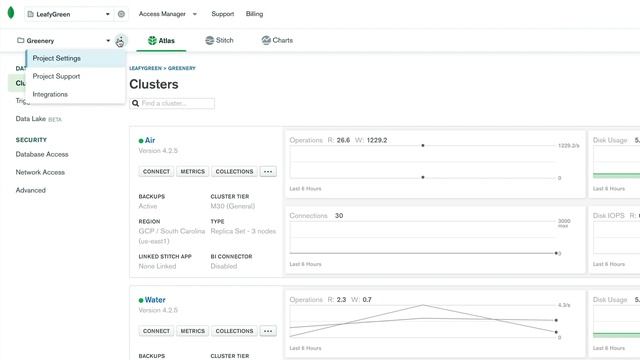
Task: Click the project options dots icon beside Greenery
Action: 120,40
